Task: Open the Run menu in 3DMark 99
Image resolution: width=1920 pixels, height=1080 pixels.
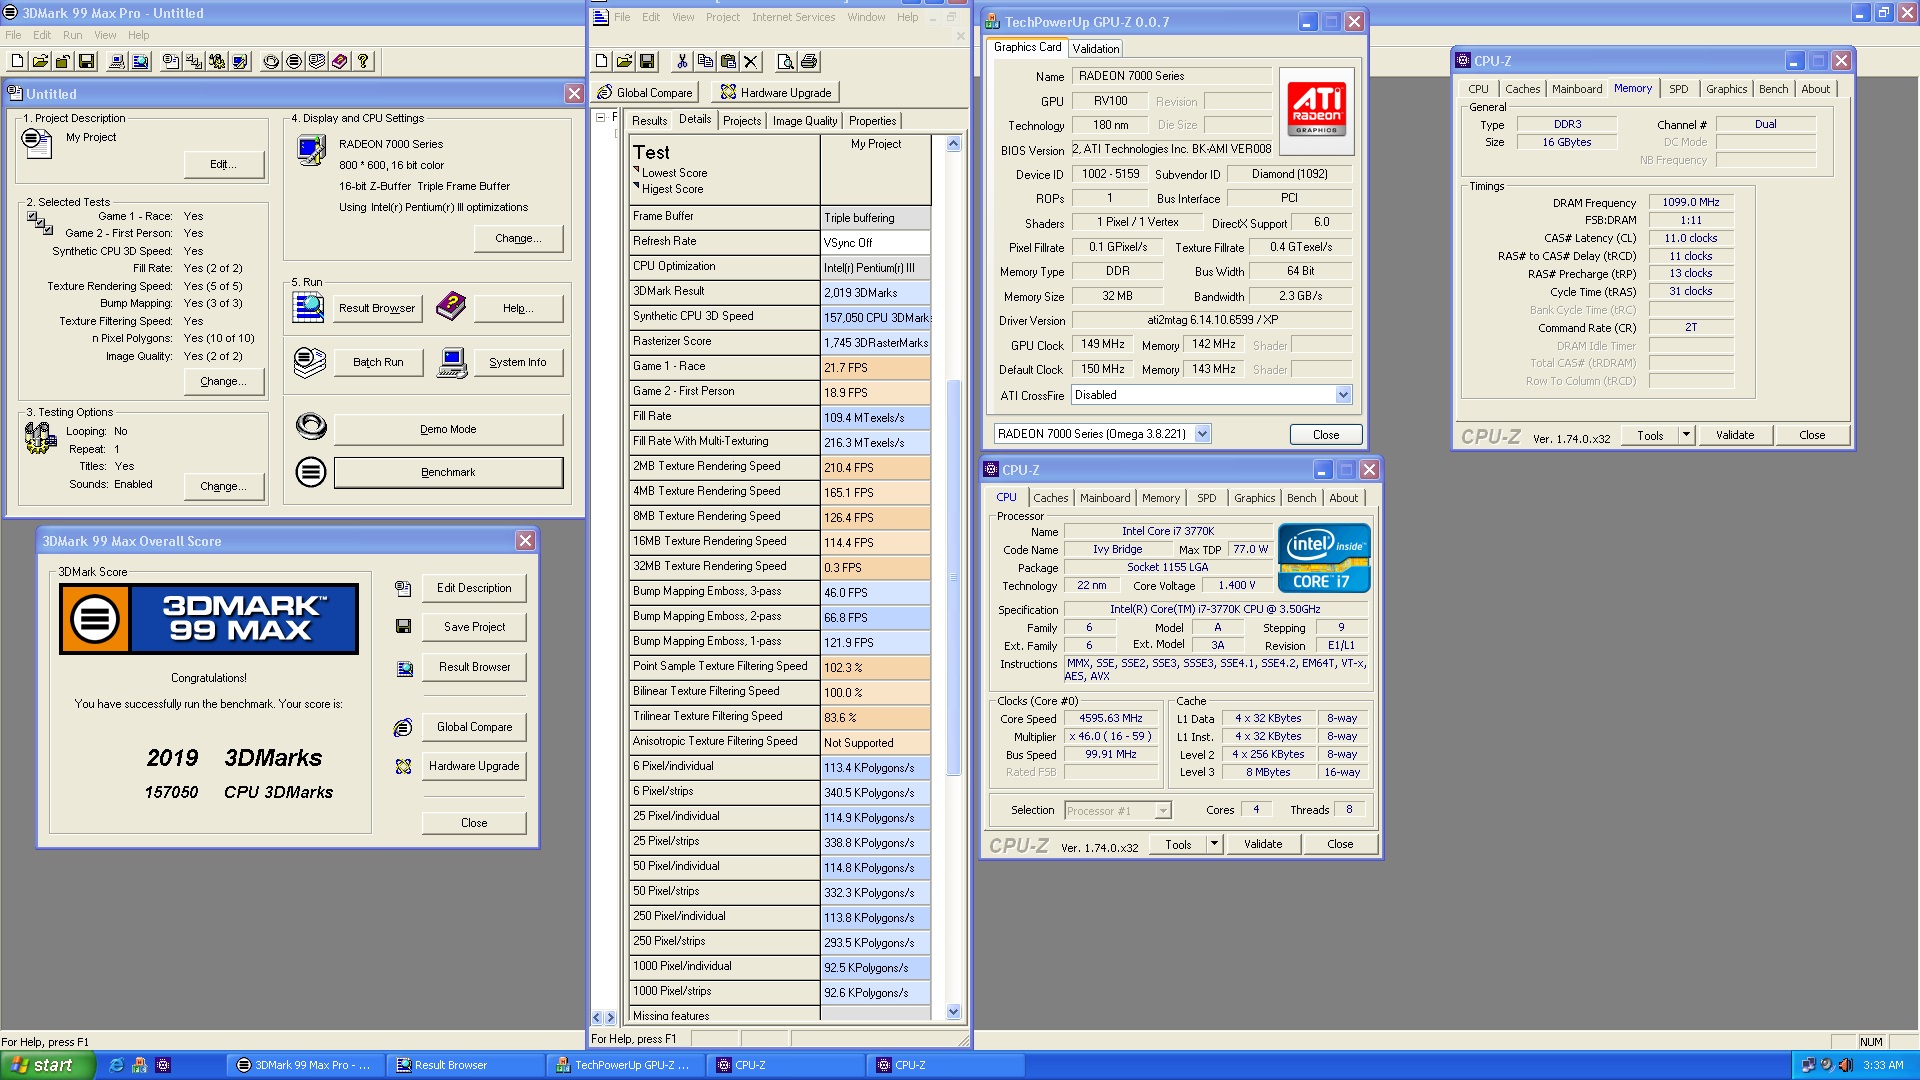Action: [72, 35]
